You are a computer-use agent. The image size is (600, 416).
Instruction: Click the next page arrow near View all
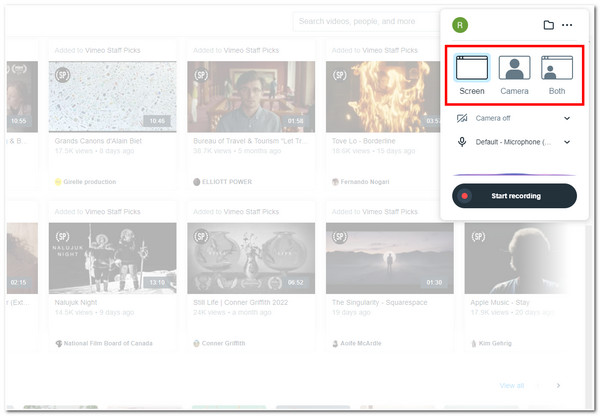(558, 385)
